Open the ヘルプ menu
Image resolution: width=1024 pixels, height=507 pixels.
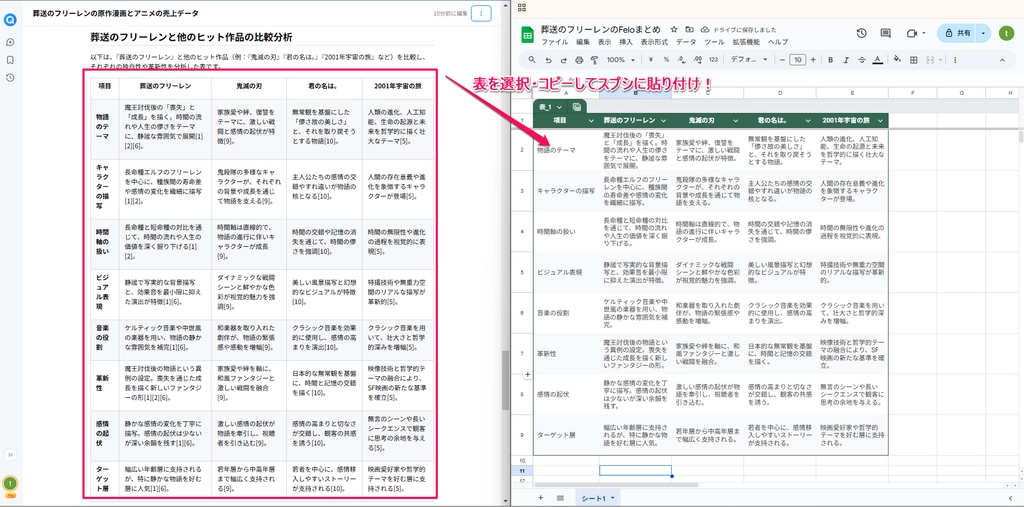tap(778, 42)
